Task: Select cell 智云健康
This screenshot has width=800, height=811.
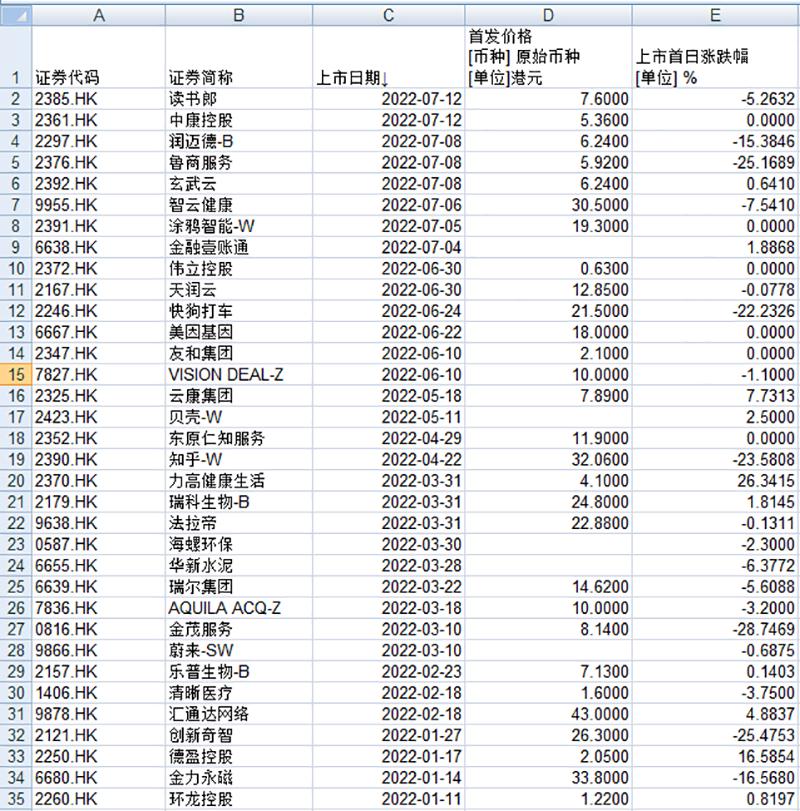Action: (x=239, y=205)
